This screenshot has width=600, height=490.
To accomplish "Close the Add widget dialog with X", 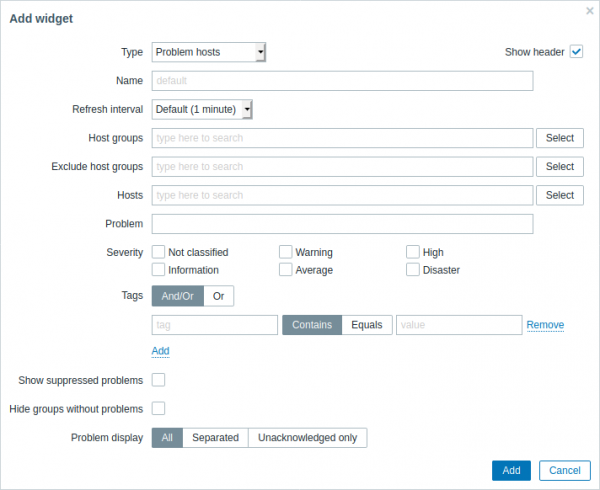I will [x=589, y=11].
